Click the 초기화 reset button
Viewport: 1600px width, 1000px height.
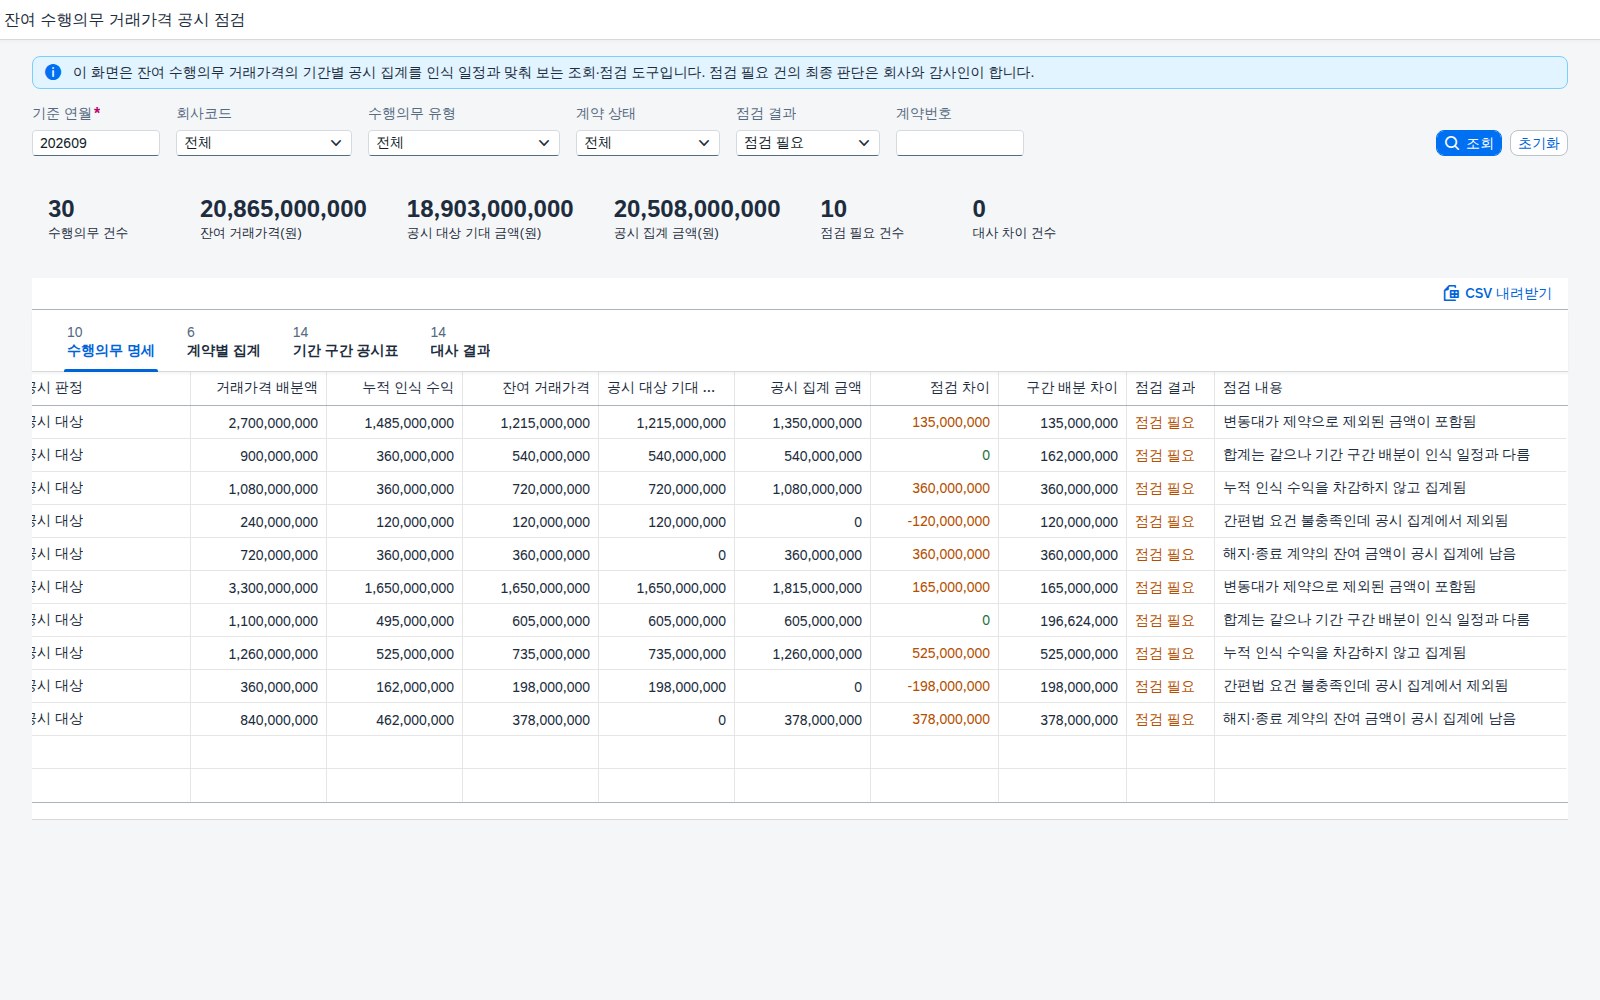coord(1539,143)
